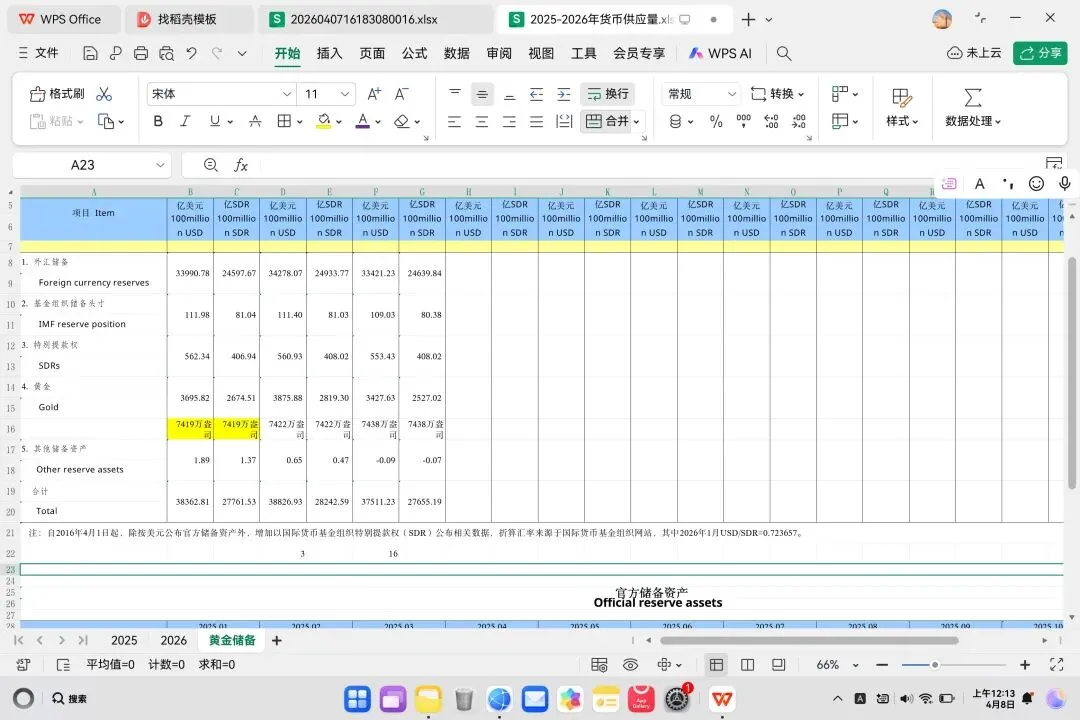Viewport: 1080px width, 720px height.
Task: Click the 剪切 scissors cut icon
Action: coord(104,93)
